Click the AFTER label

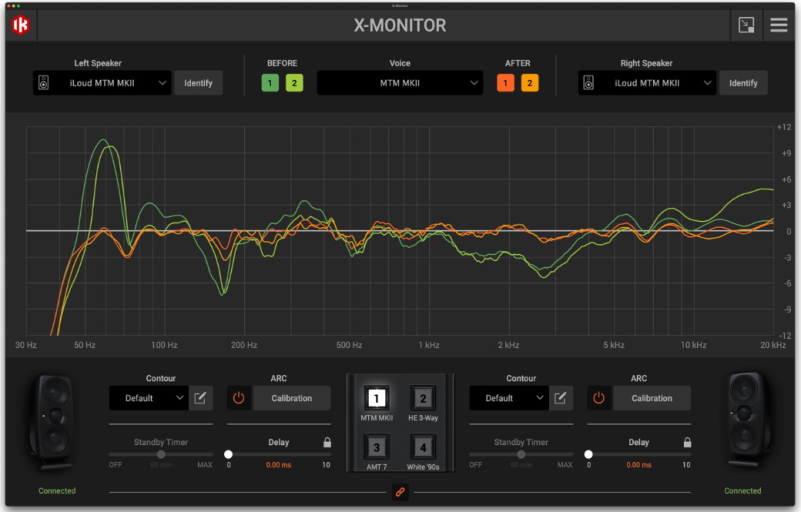517,63
